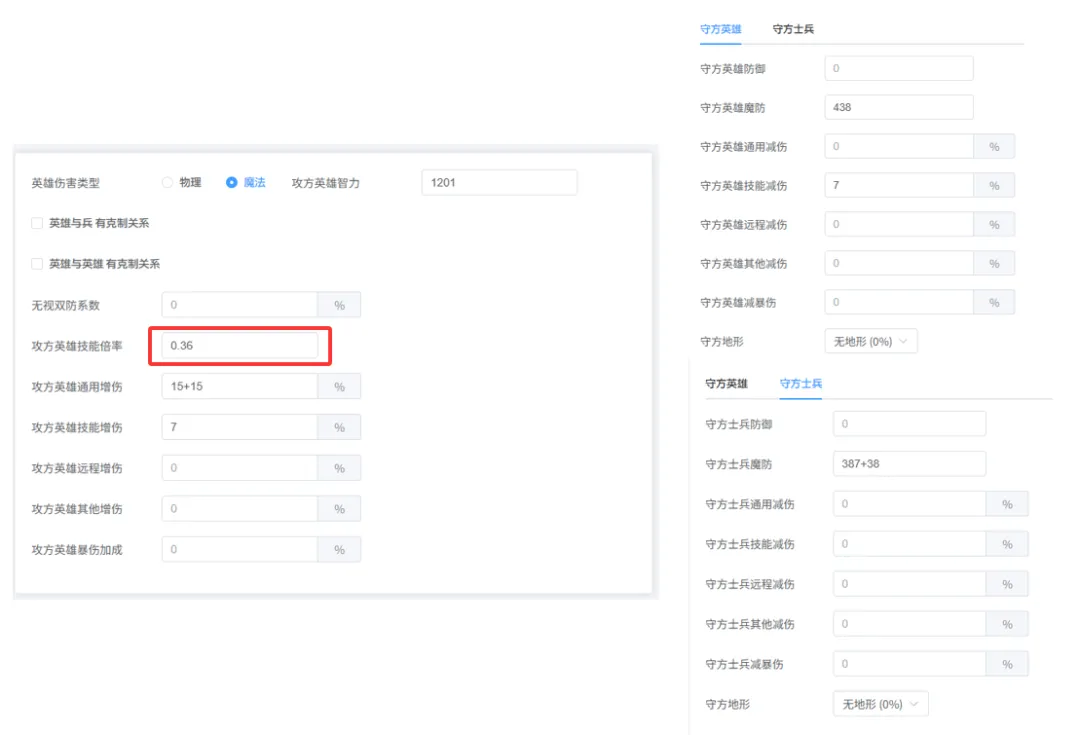Enable the 英雄与兵 有克制关系 checkbox
The height and width of the screenshot is (735, 1080).
pyautogui.click(x=37, y=223)
